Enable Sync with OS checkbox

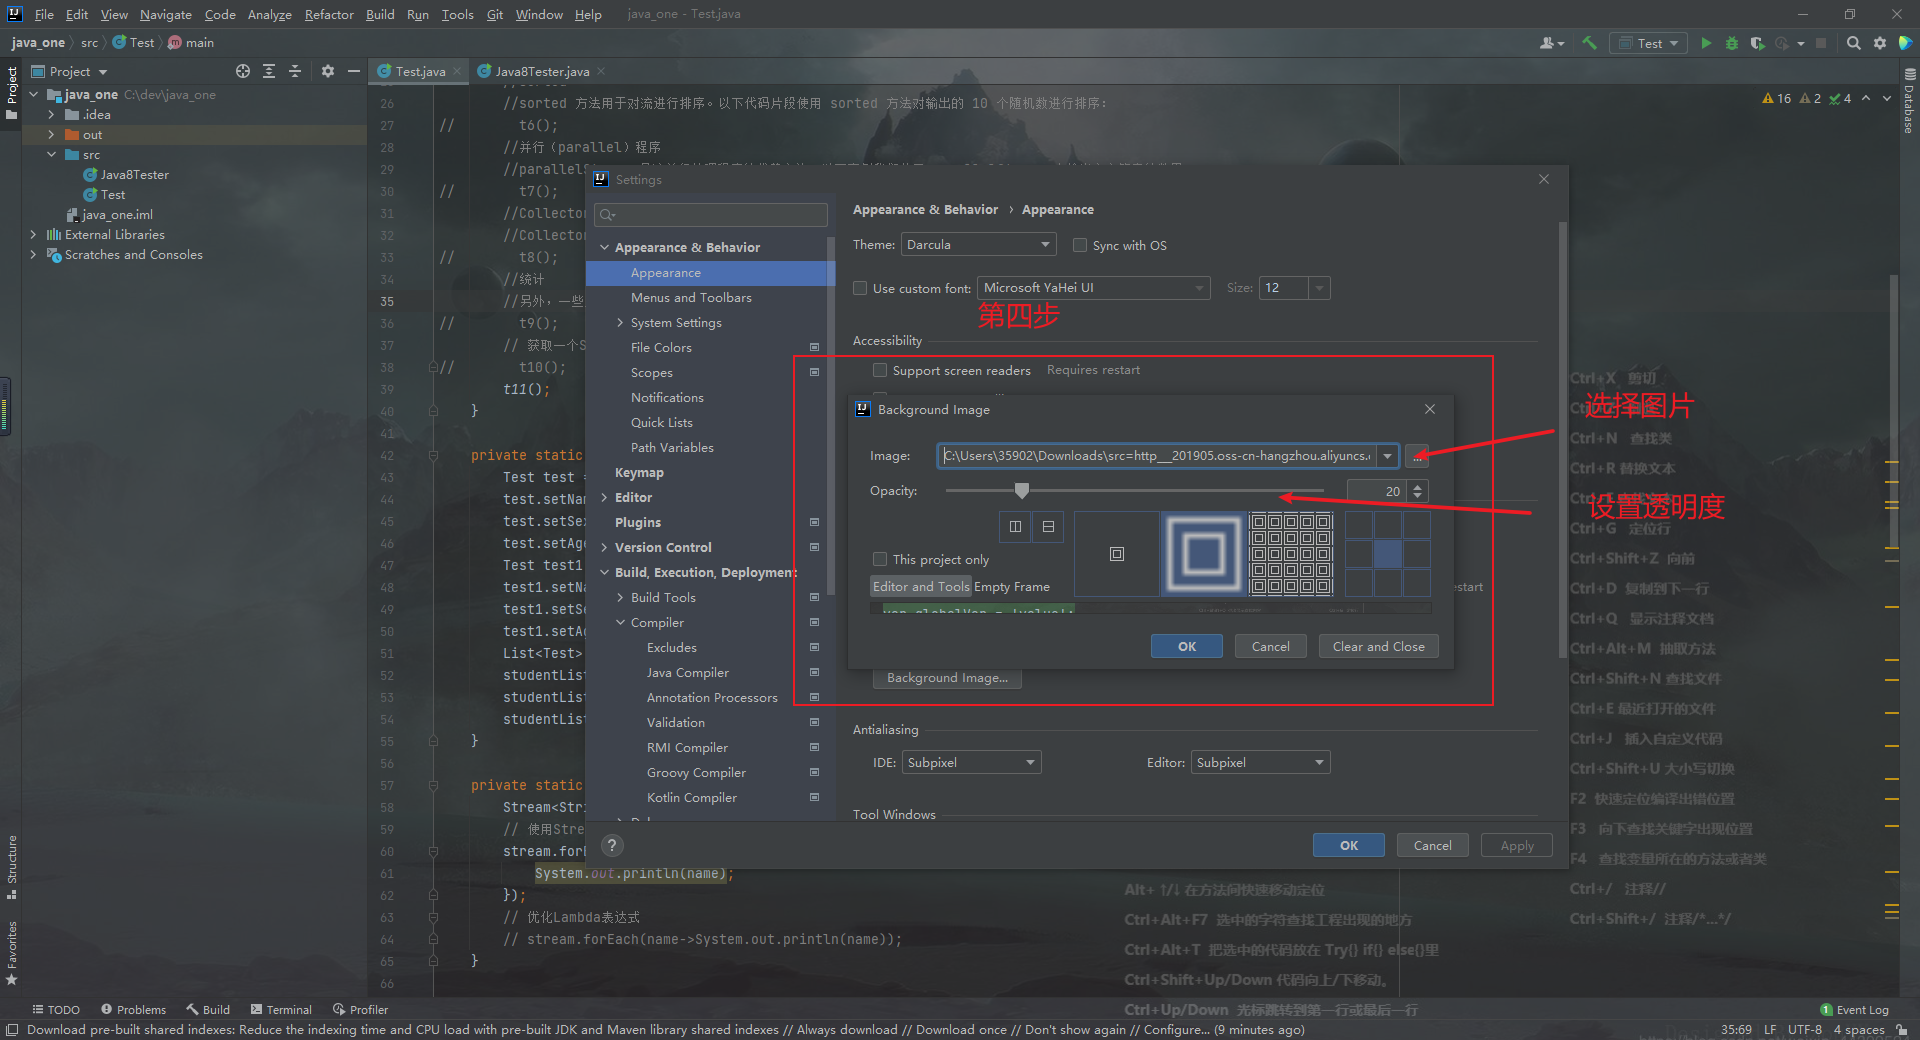(x=1080, y=245)
